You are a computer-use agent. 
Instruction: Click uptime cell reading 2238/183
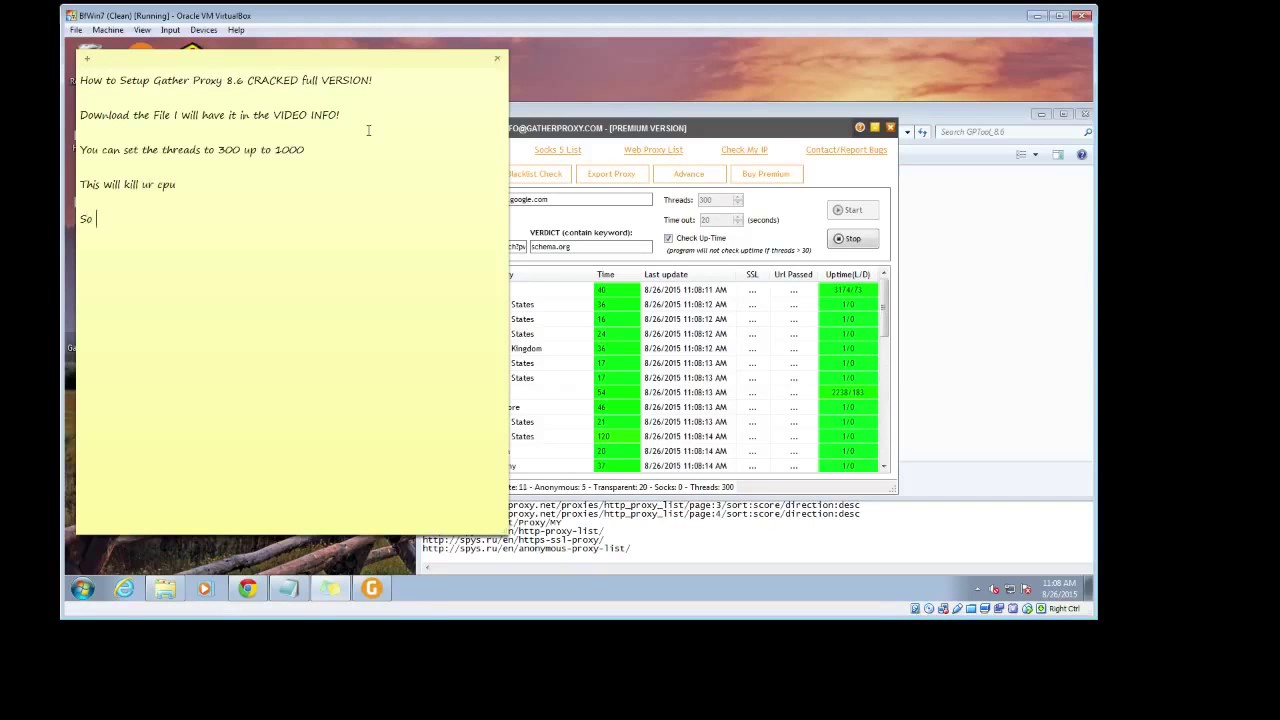click(x=848, y=393)
